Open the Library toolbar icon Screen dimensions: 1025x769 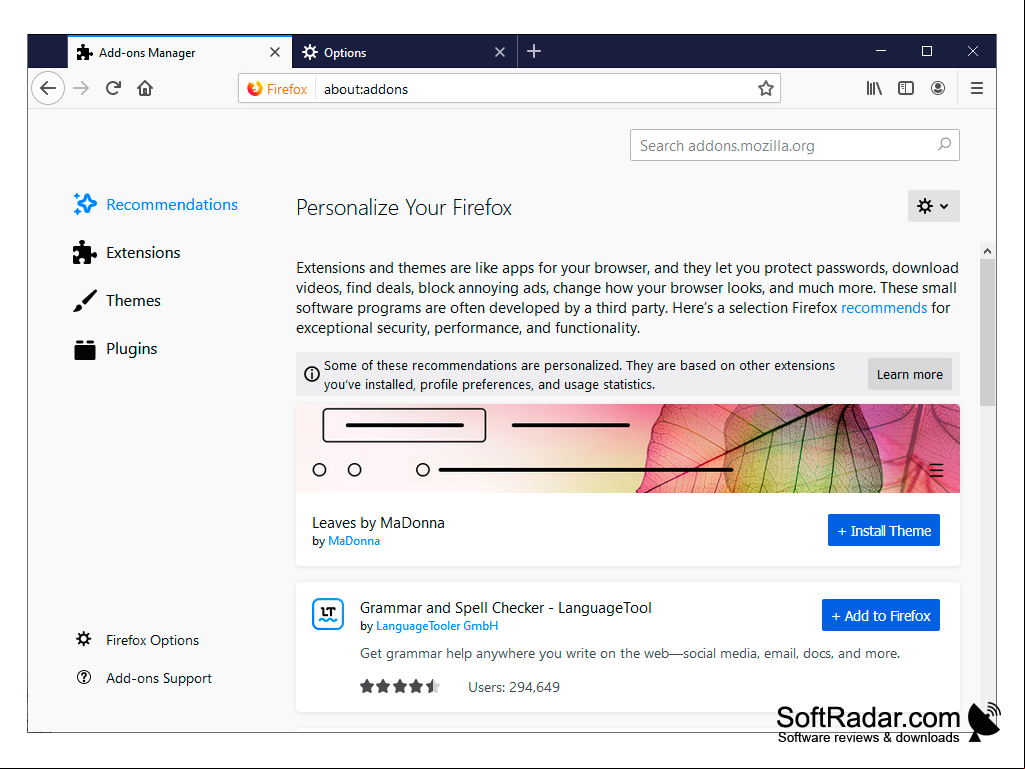(874, 88)
